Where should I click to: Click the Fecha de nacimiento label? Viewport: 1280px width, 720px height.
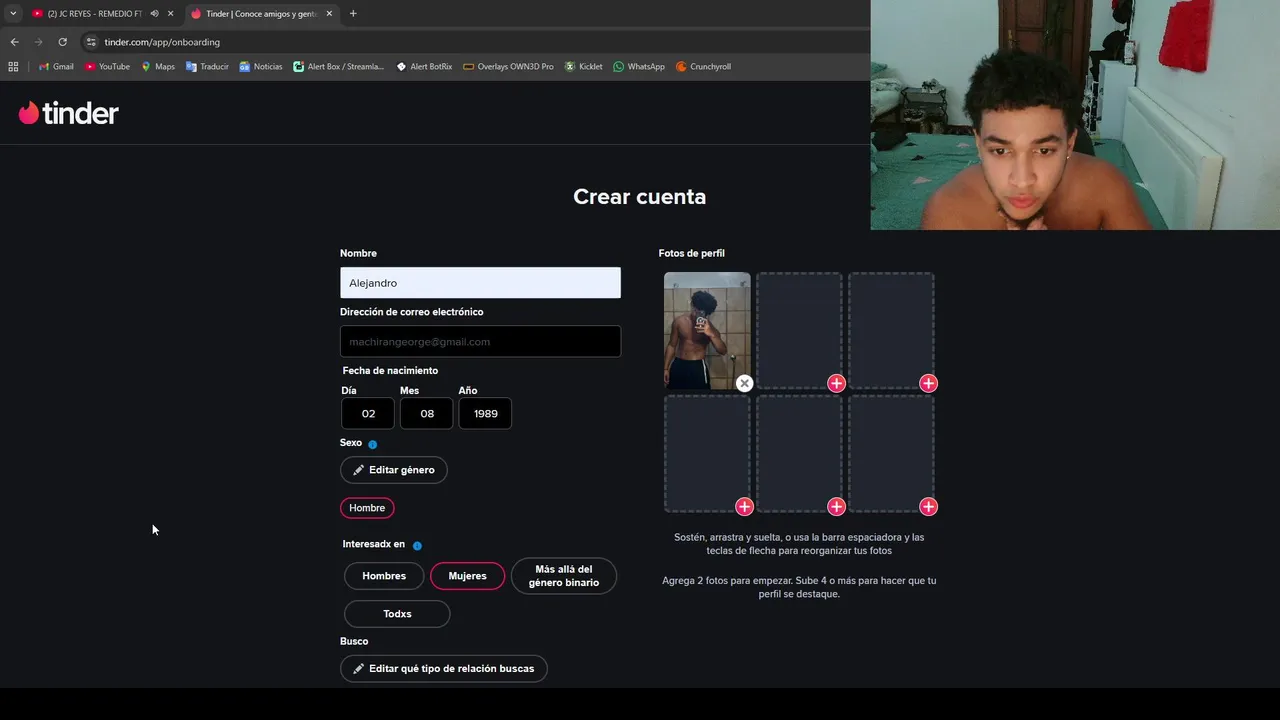[x=390, y=371]
